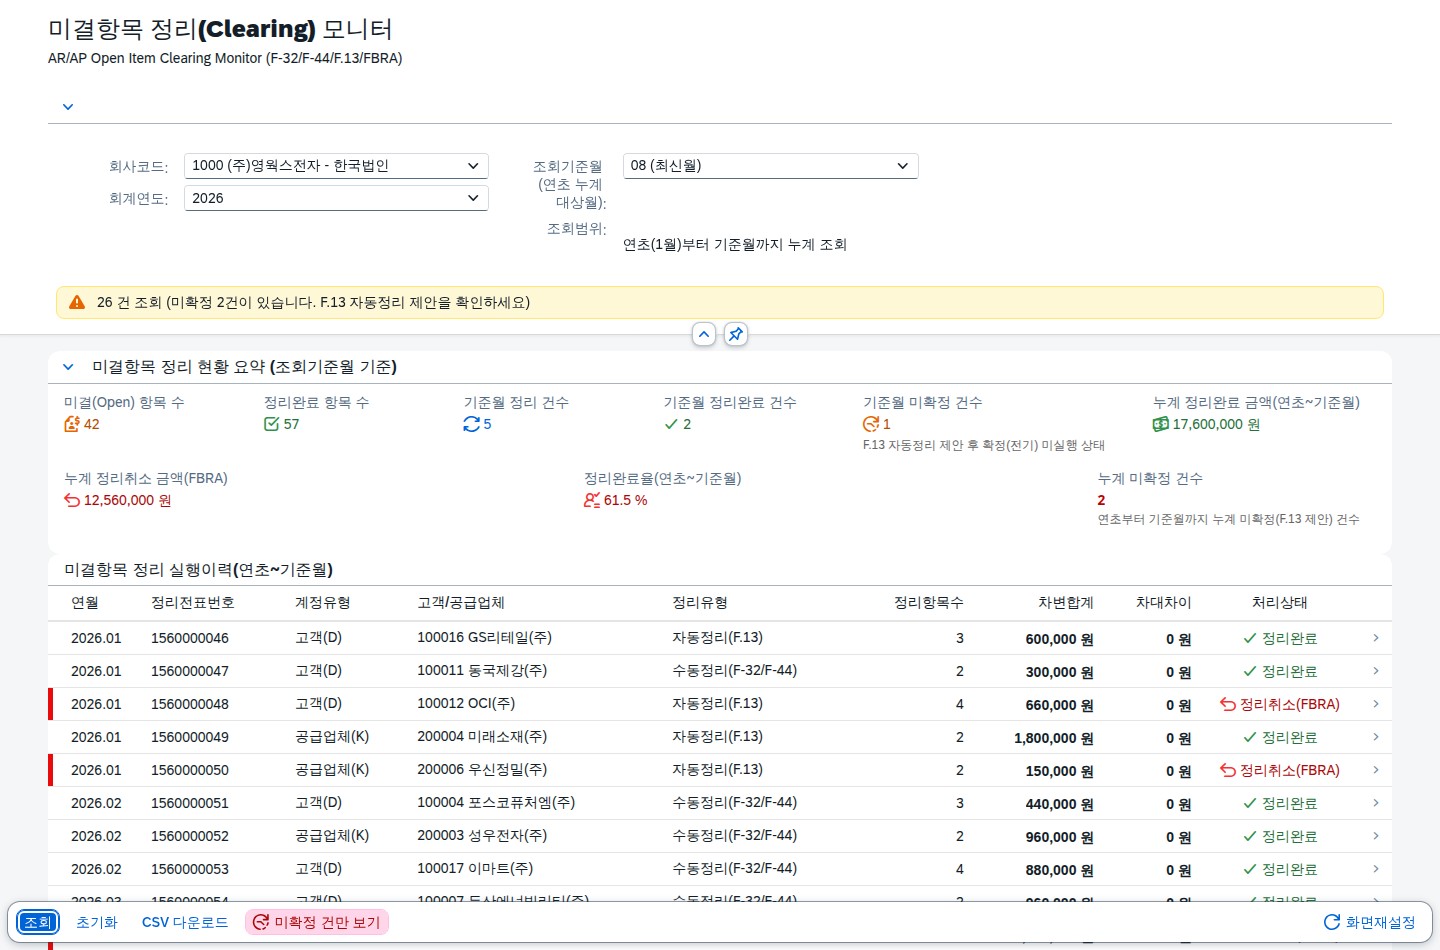Sort by the 정리전표번호 column header
The width and height of the screenshot is (1440, 950).
tap(193, 603)
